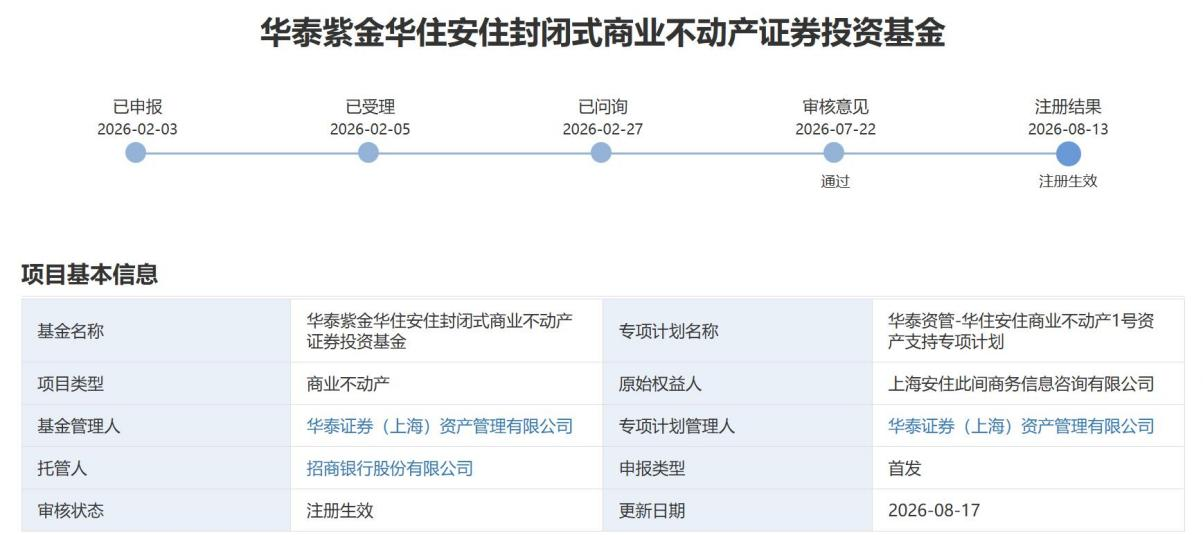Image resolution: width=1203 pixels, height=535 pixels.
Task: Click the 项目类型 header cell
Action: [156, 384]
